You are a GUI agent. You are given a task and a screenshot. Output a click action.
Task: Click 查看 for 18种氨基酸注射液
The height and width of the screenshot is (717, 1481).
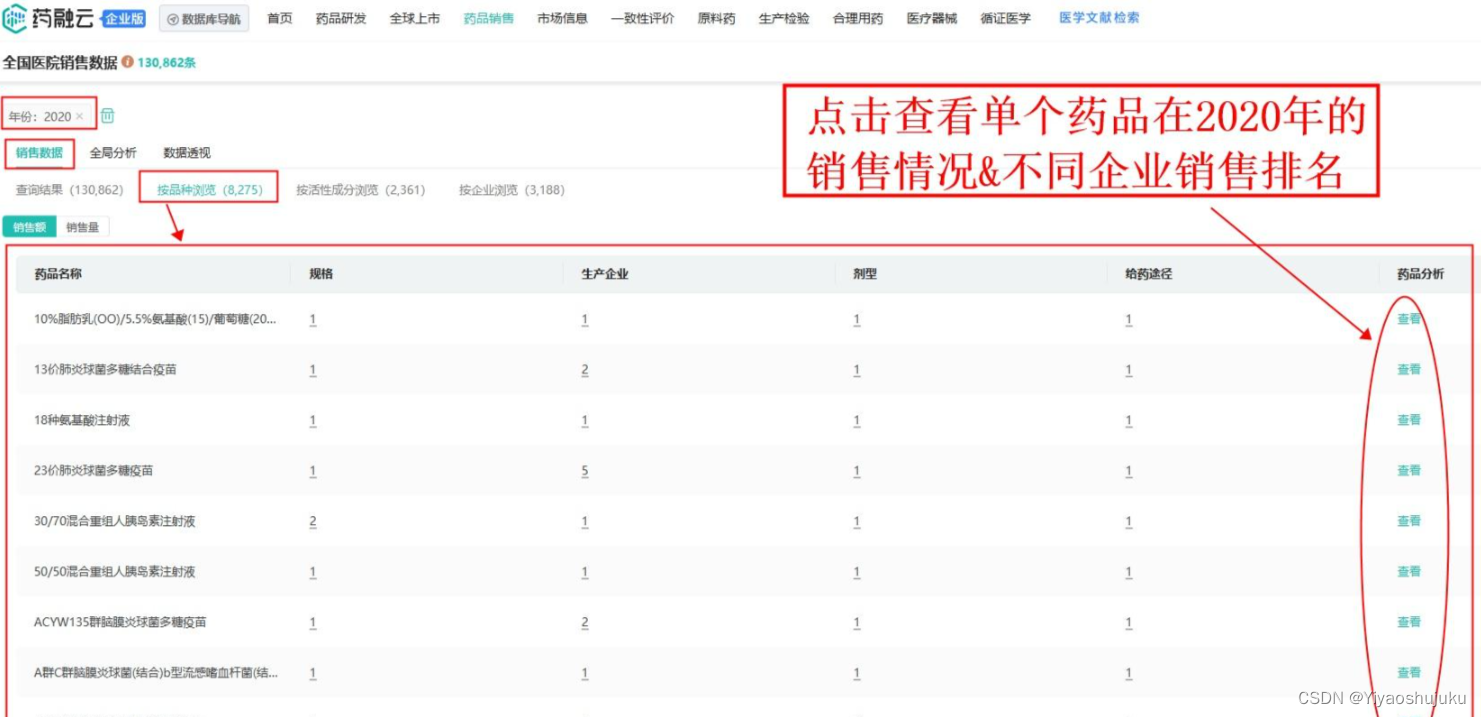[x=1409, y=420]
